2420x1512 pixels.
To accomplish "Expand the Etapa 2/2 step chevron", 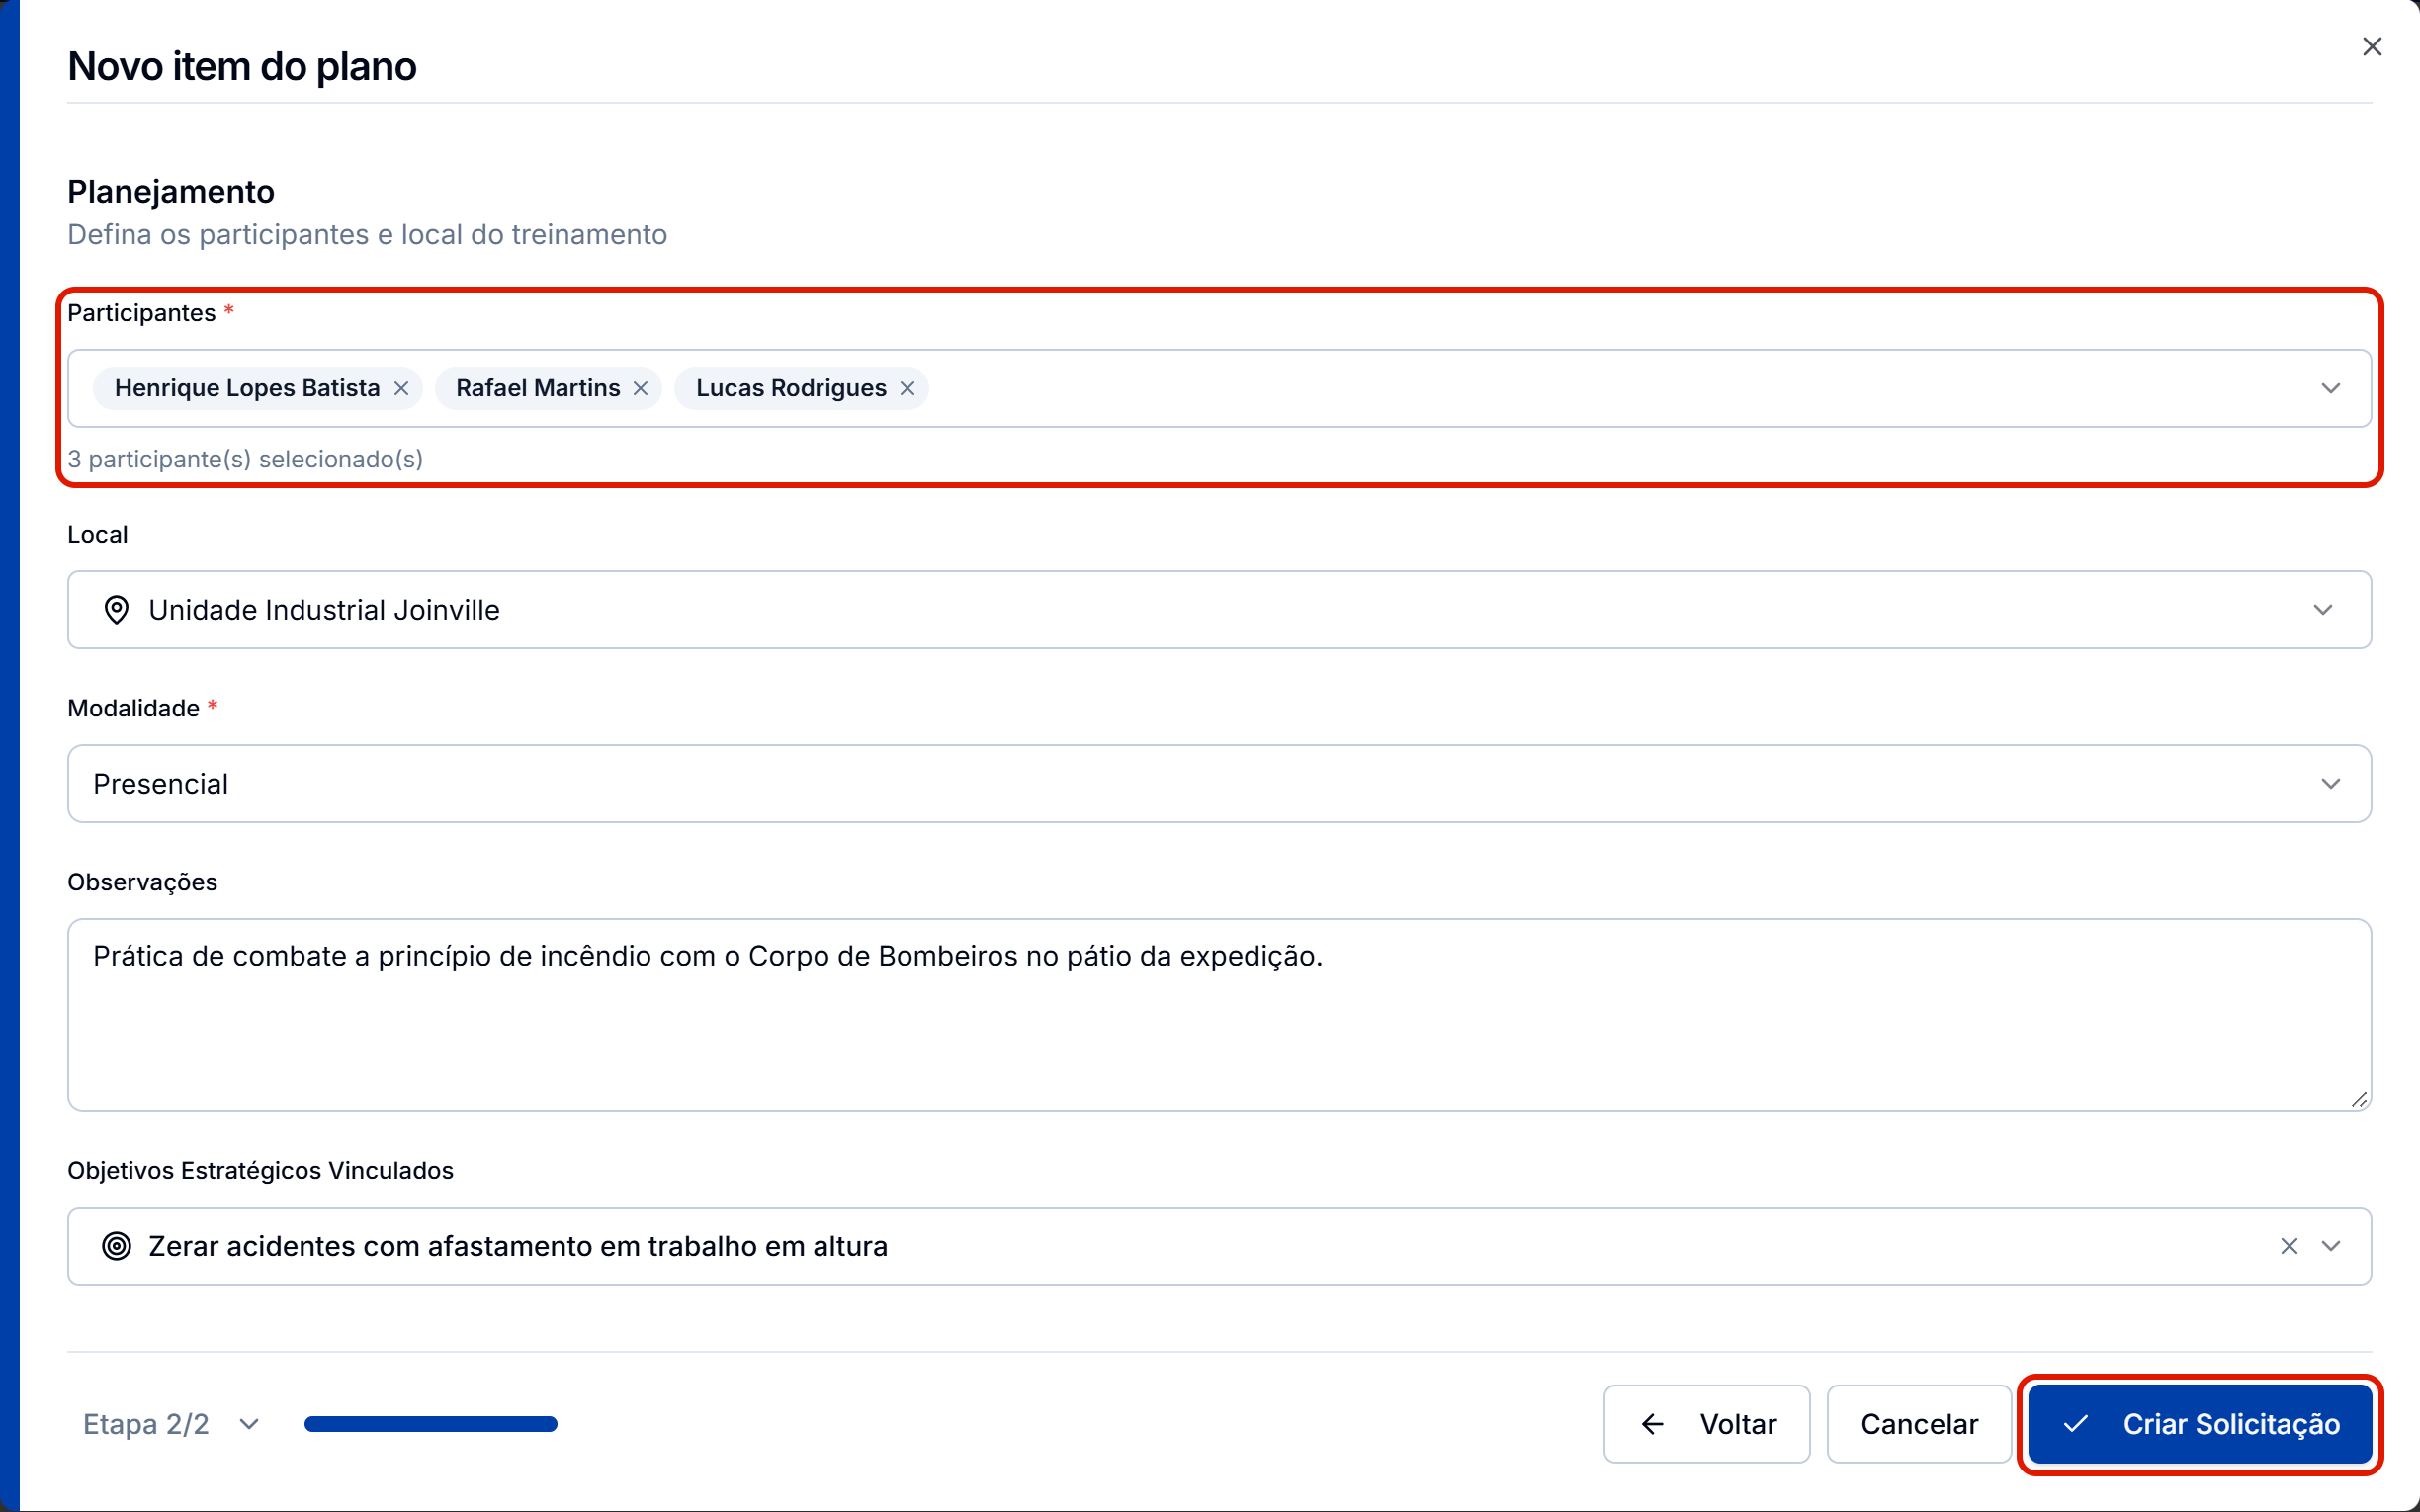I will (249, 1424).
